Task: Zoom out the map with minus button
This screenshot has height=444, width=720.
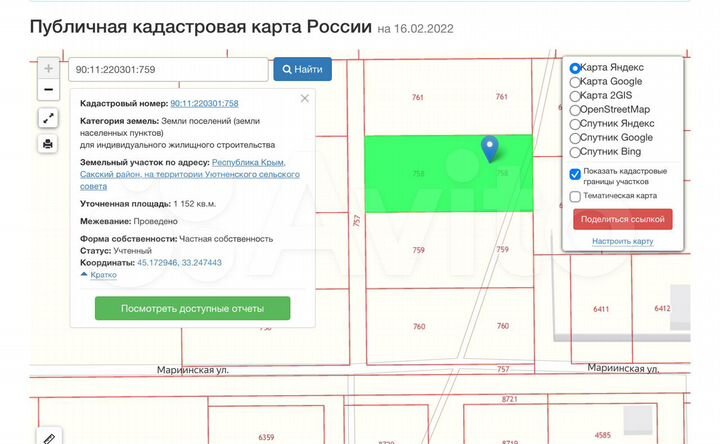Action: [x=48, y=90]
